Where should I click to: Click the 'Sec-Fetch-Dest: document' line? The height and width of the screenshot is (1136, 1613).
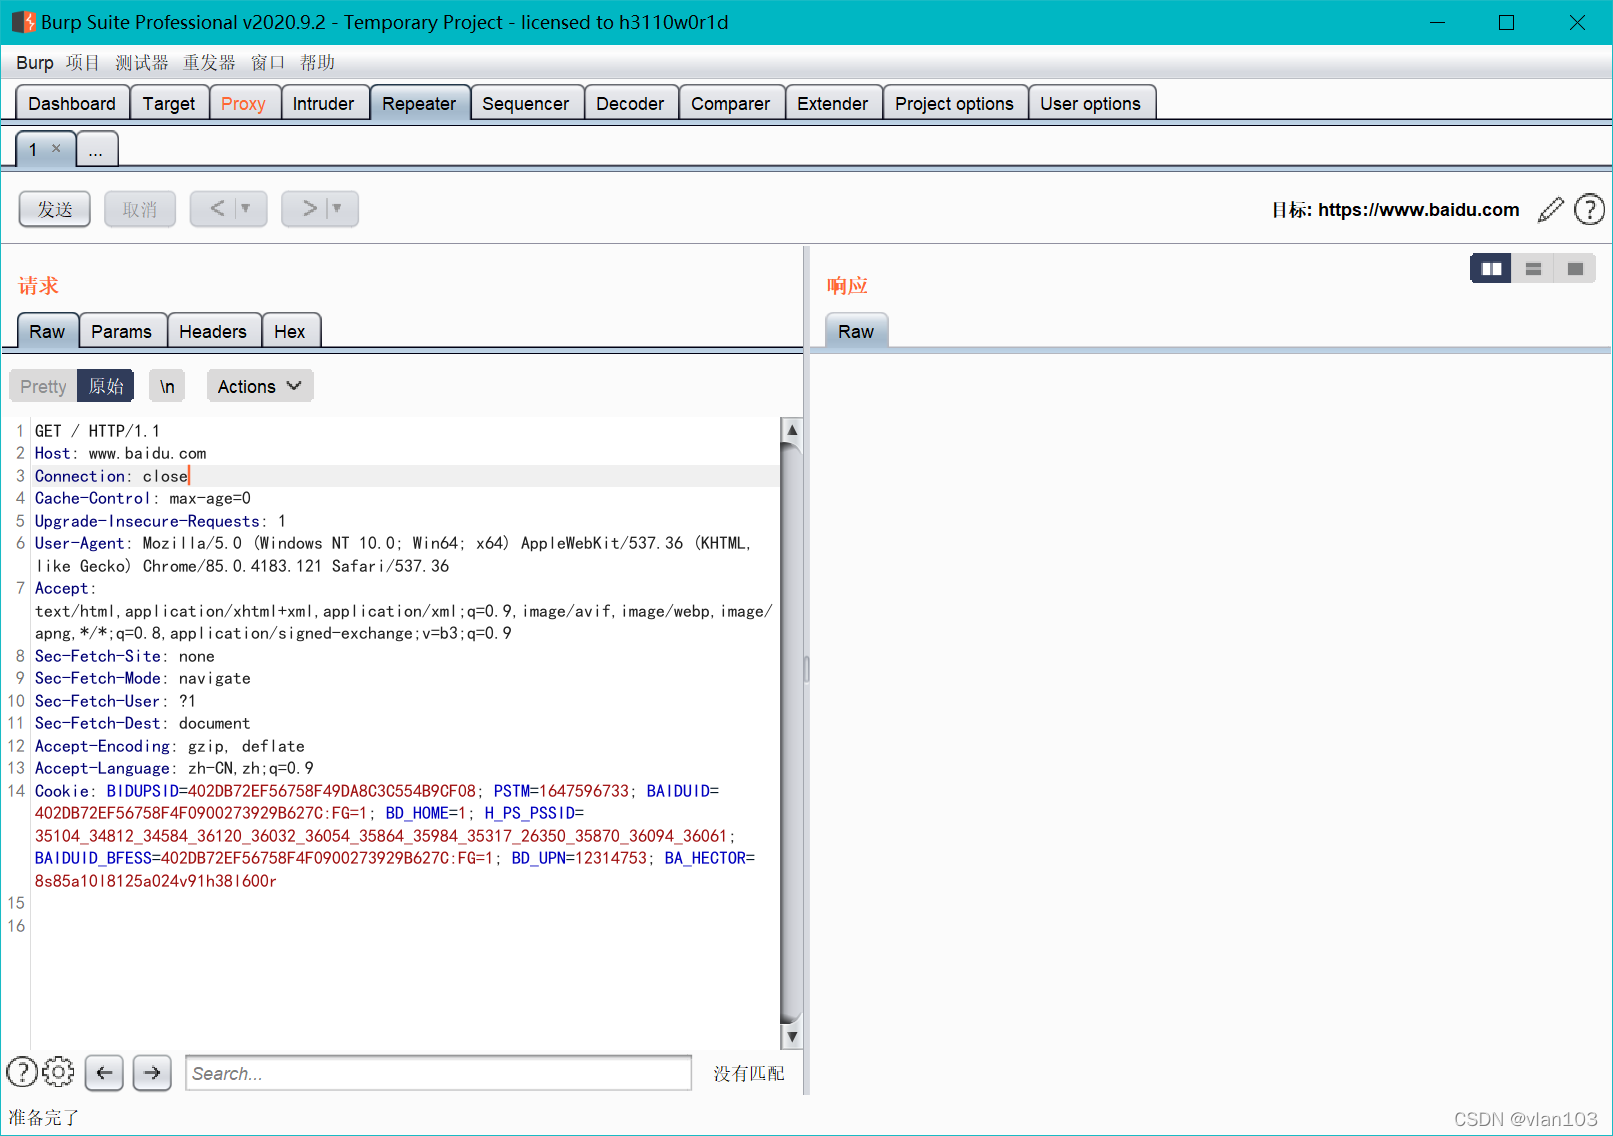pos(143,723)
